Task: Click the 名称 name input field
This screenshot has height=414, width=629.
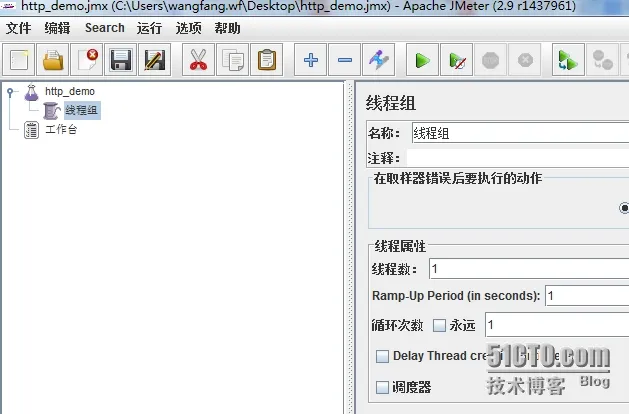Action: 520,133
